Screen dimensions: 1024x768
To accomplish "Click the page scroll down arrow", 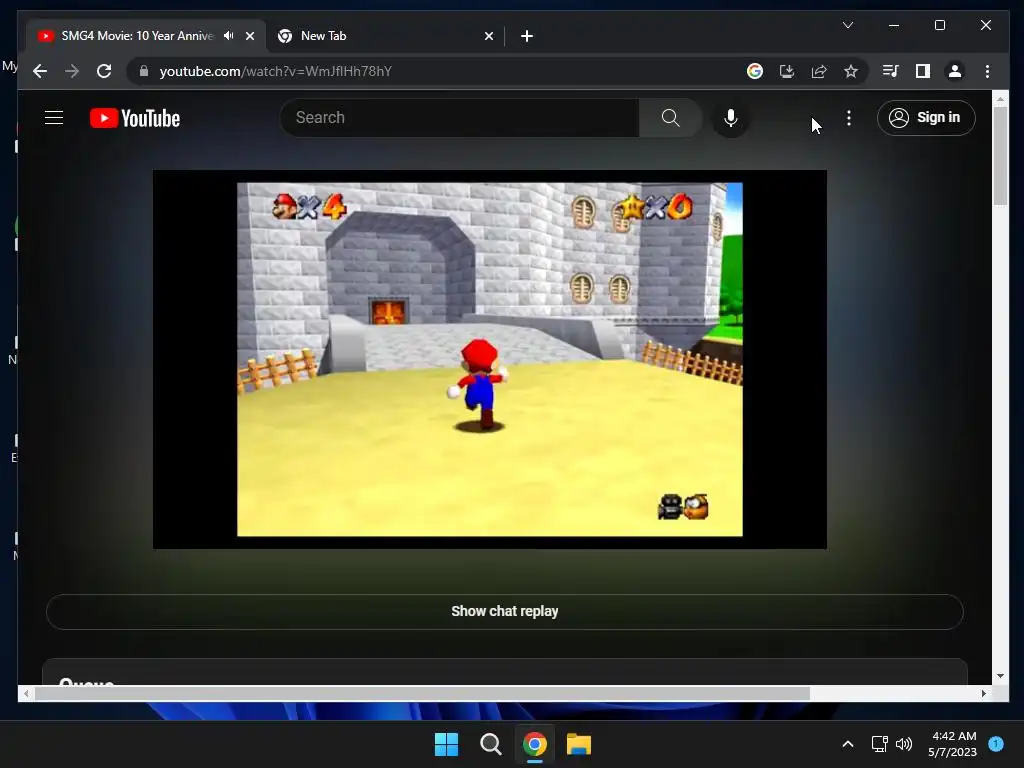I will pos(1000,676).
